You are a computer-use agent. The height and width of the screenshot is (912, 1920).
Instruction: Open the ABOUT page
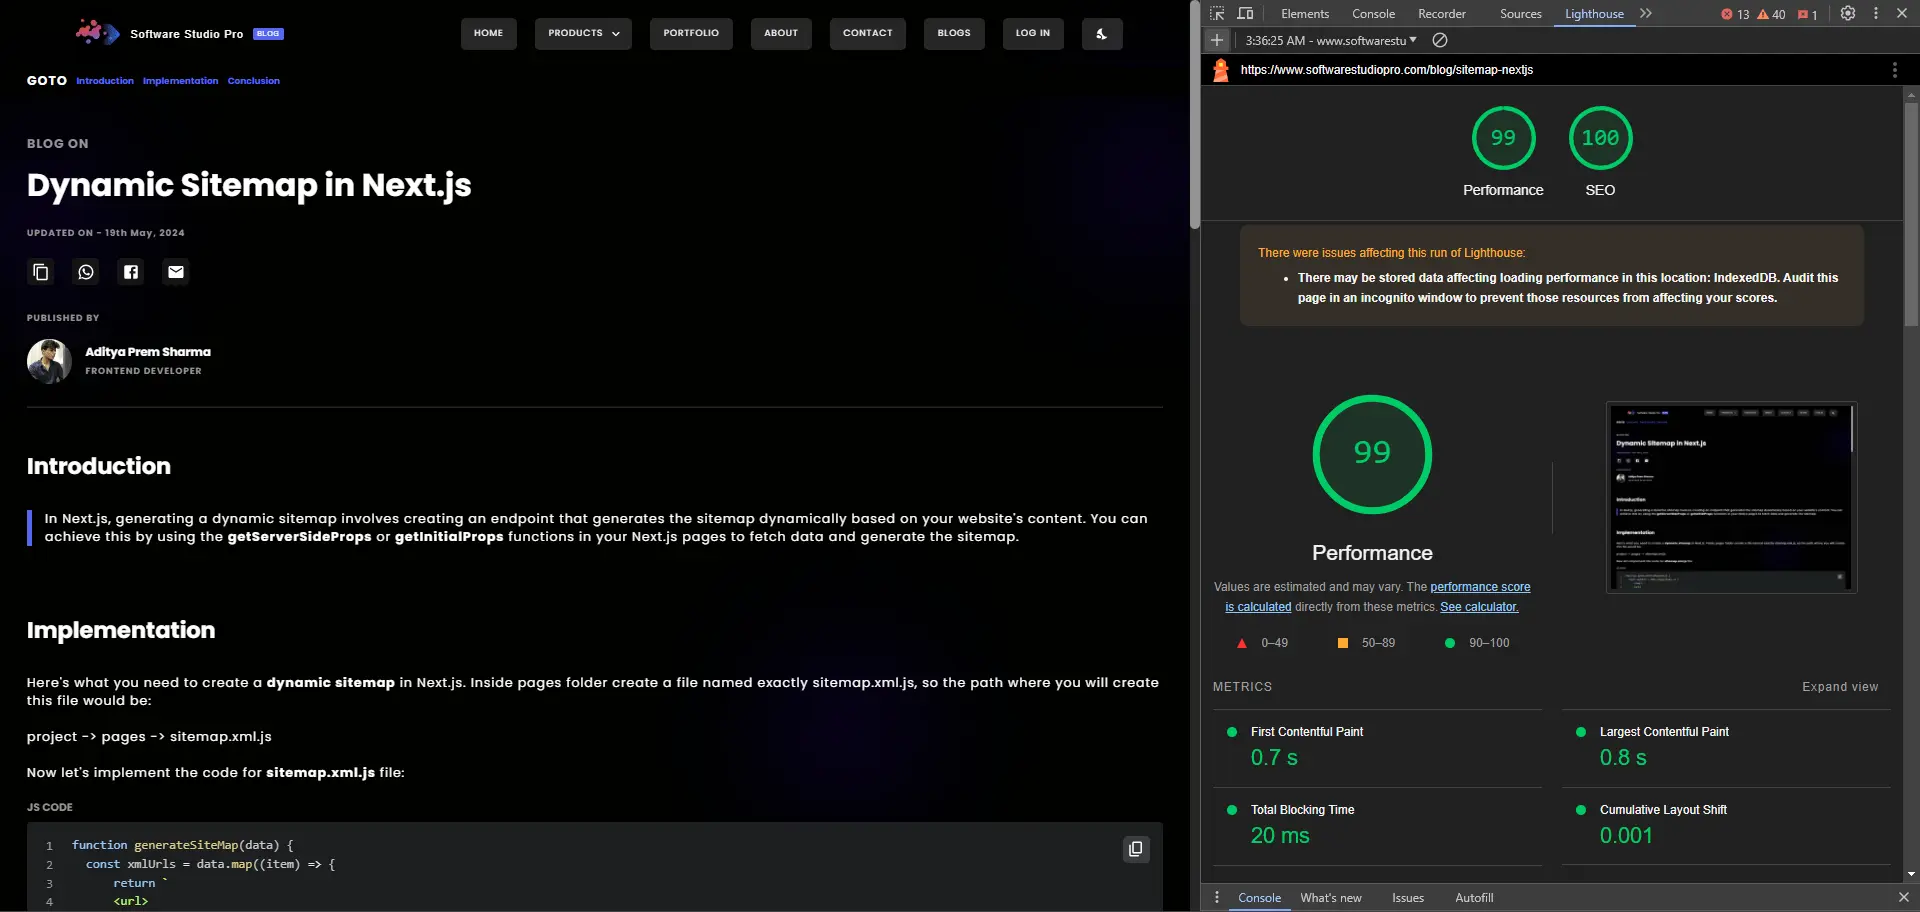click(781, 34)
